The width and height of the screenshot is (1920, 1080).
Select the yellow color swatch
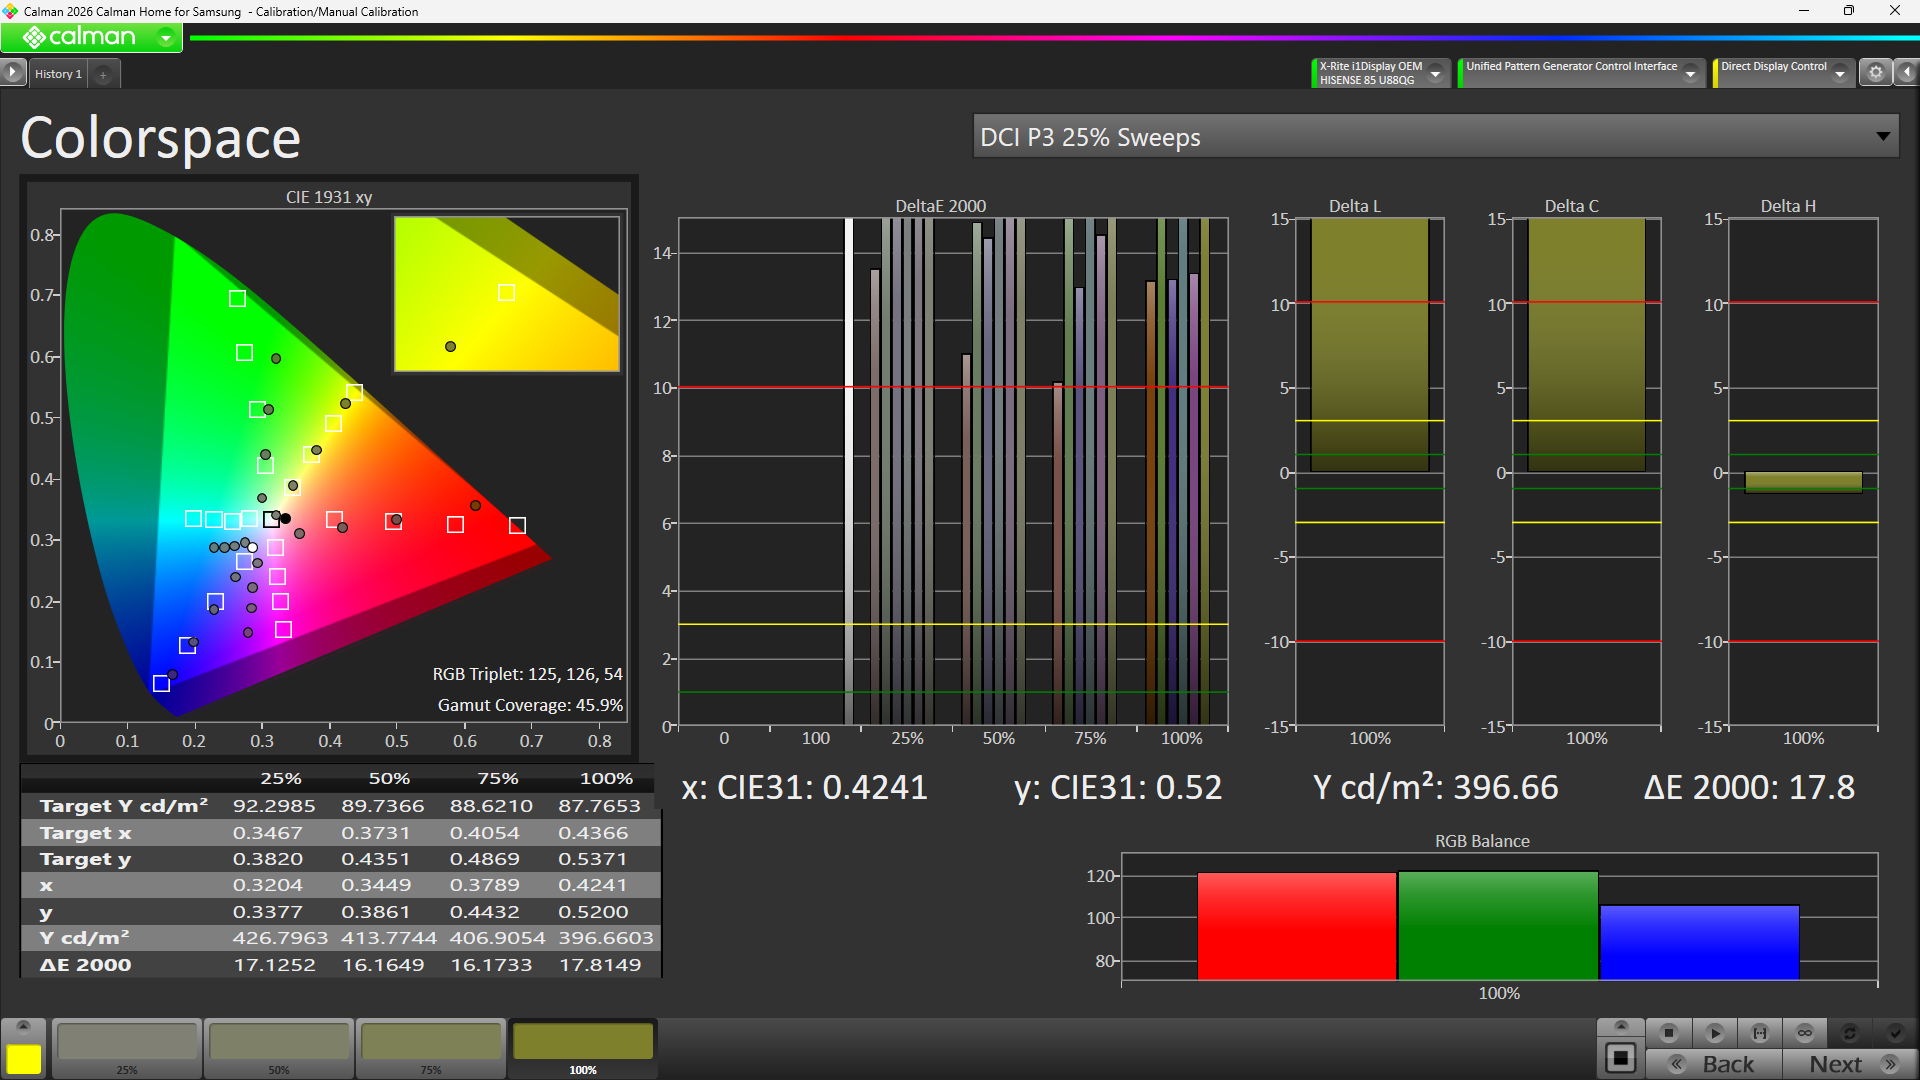click(x=24, y=1059)
